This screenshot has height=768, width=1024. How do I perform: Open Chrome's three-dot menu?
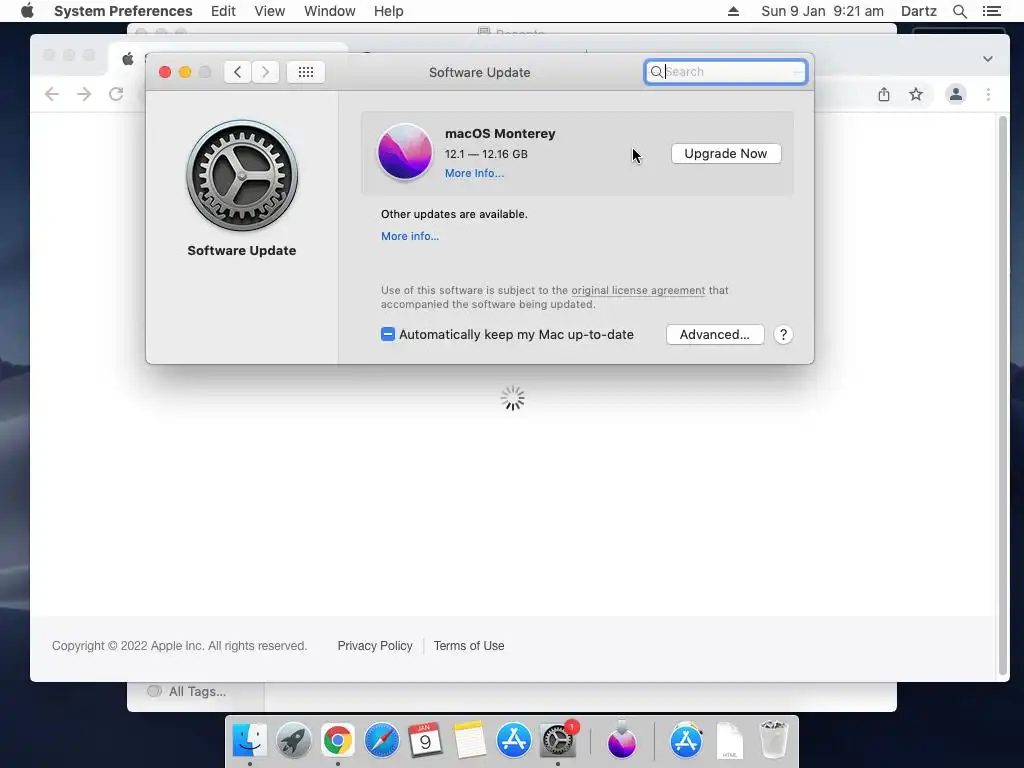pyautogui.click(x=988, y=94)
